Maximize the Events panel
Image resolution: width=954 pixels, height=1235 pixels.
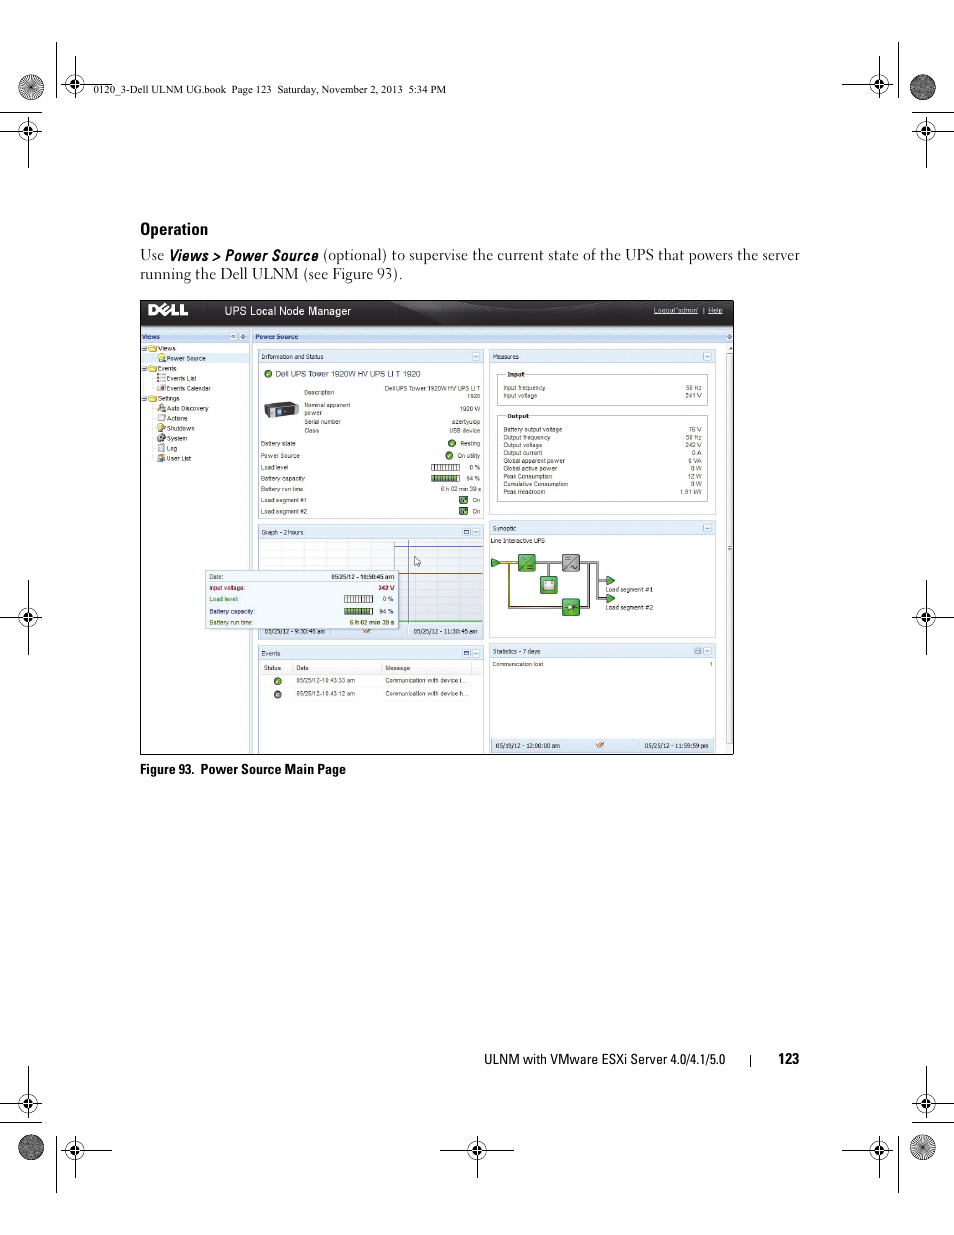(x=466, y=653)
